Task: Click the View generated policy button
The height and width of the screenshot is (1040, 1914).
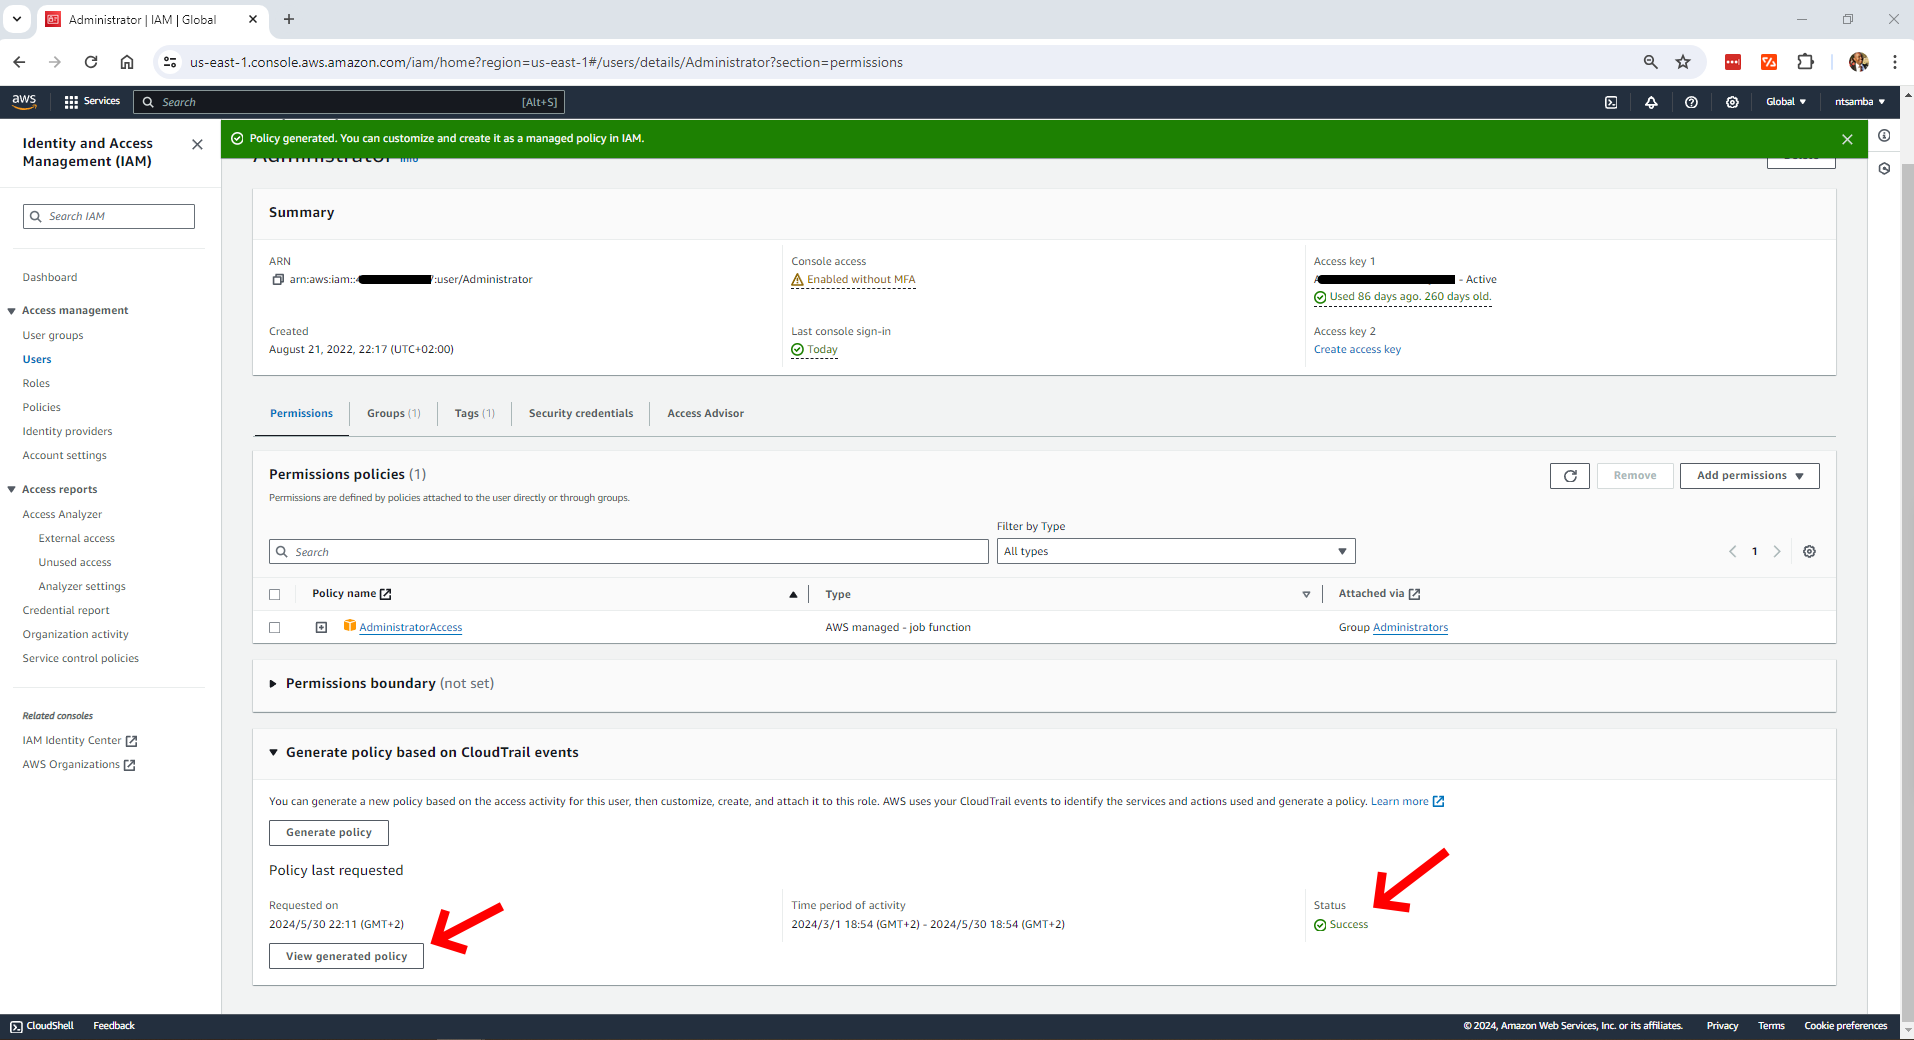Action: 346,957
